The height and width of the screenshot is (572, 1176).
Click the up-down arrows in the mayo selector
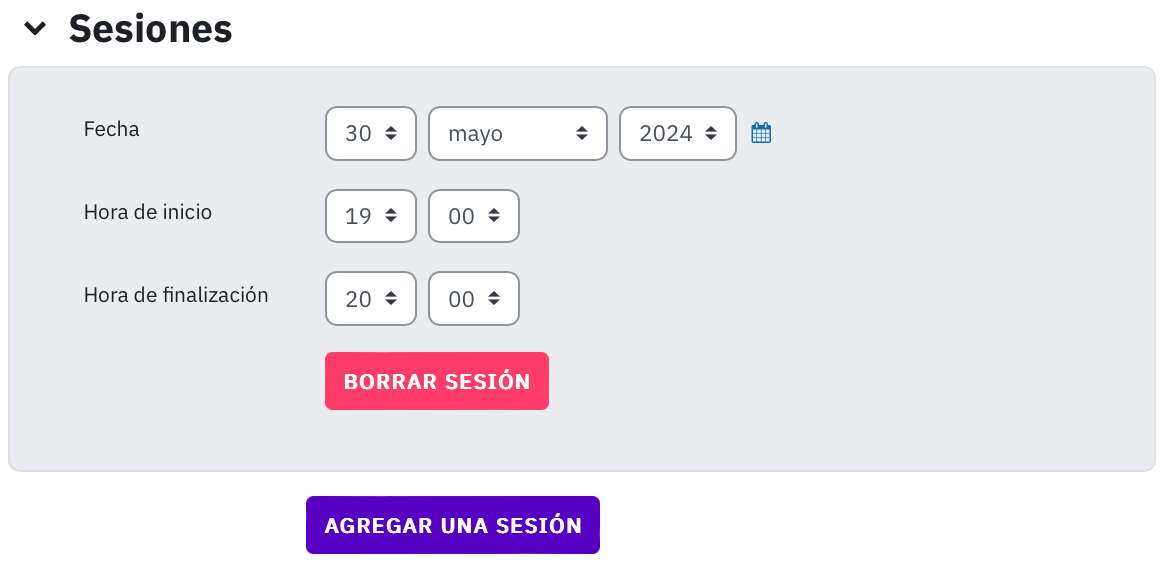click(581, 133)
